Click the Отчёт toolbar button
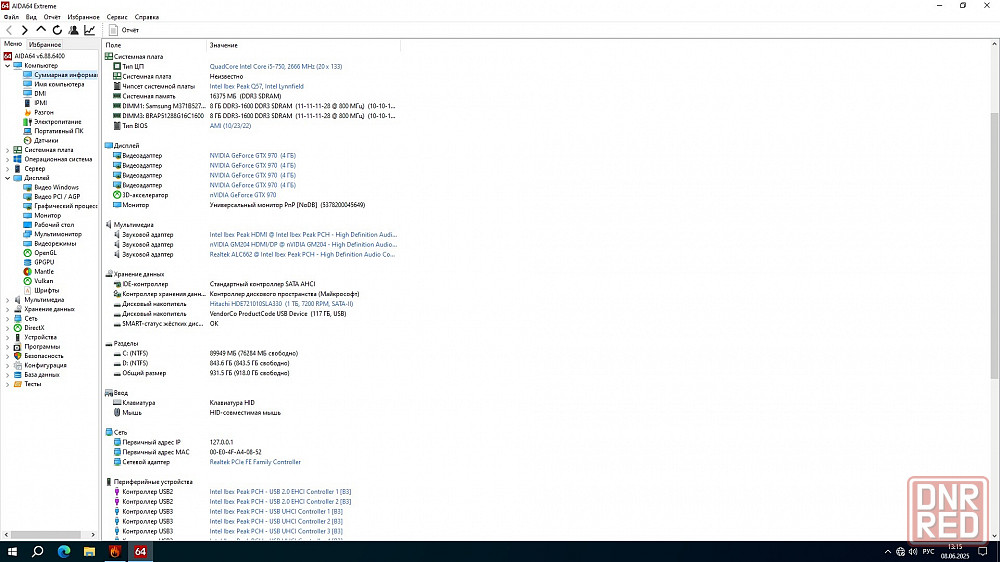Image resolution: width=1000 pixels, height=562 pixels. 124,30
